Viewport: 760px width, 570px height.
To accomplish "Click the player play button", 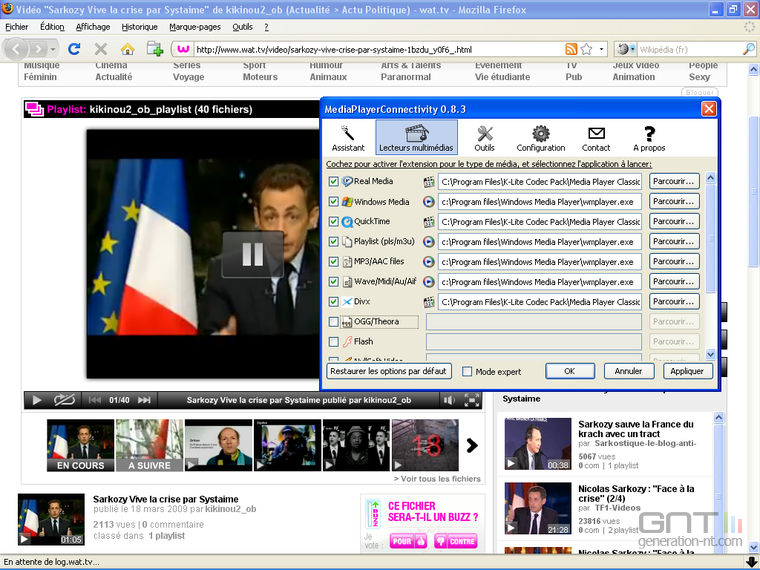I will [x=36, y=400].
